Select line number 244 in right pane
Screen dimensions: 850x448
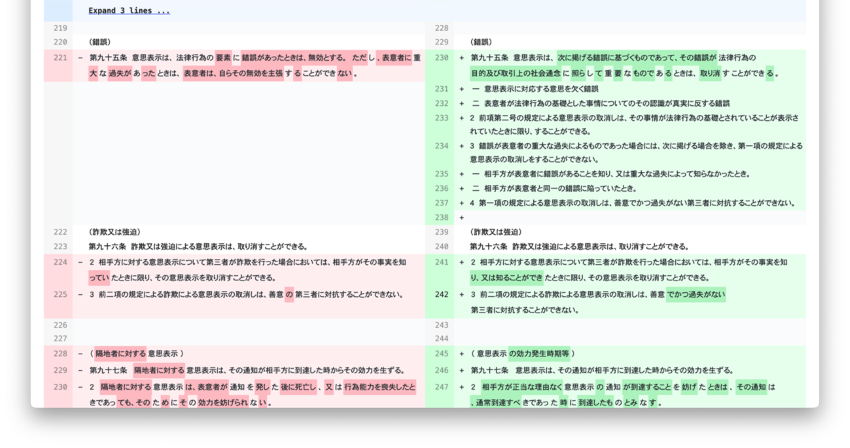pyautogui.click(x=441, y=339)
